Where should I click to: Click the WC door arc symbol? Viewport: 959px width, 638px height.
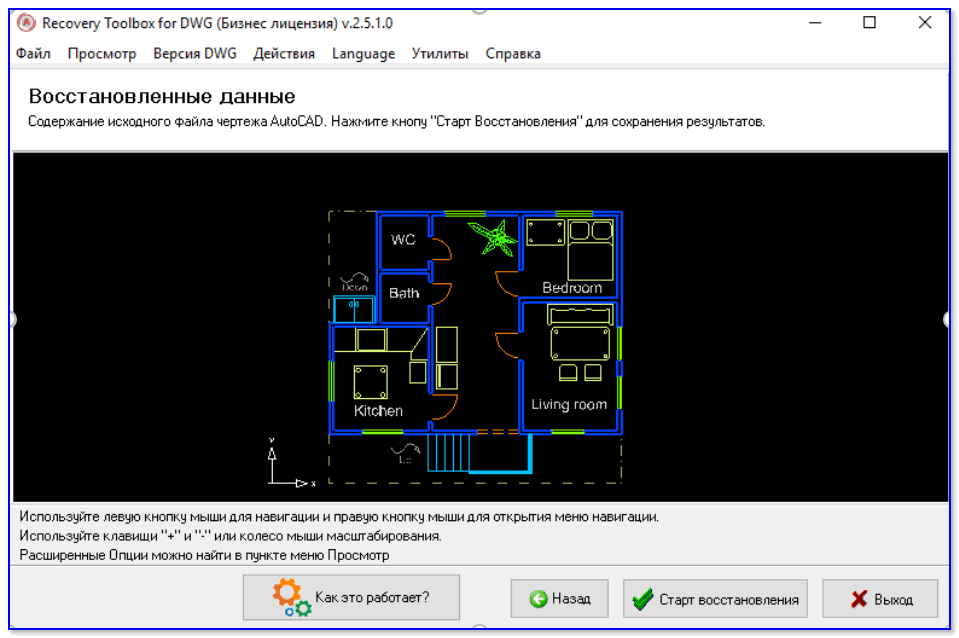442,250
